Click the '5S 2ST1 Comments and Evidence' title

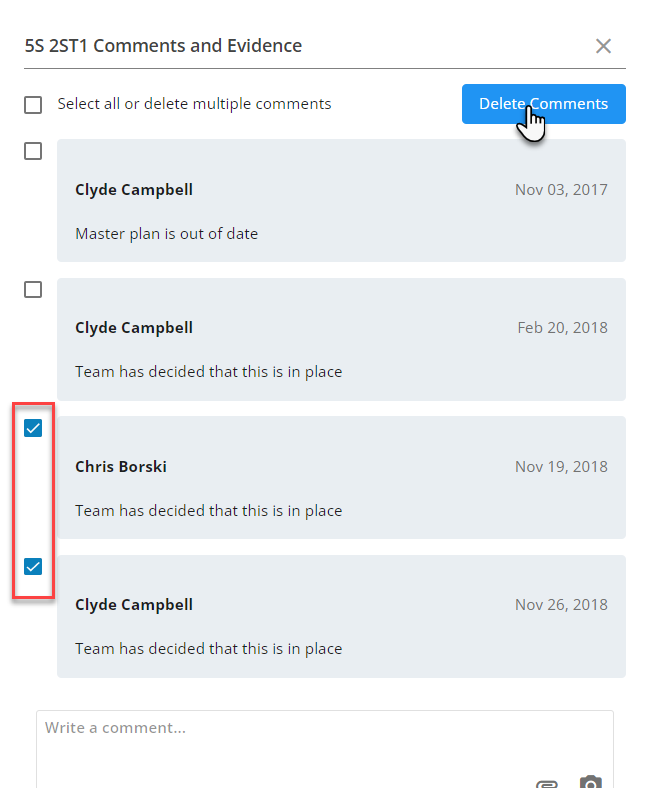coord(164,46)
